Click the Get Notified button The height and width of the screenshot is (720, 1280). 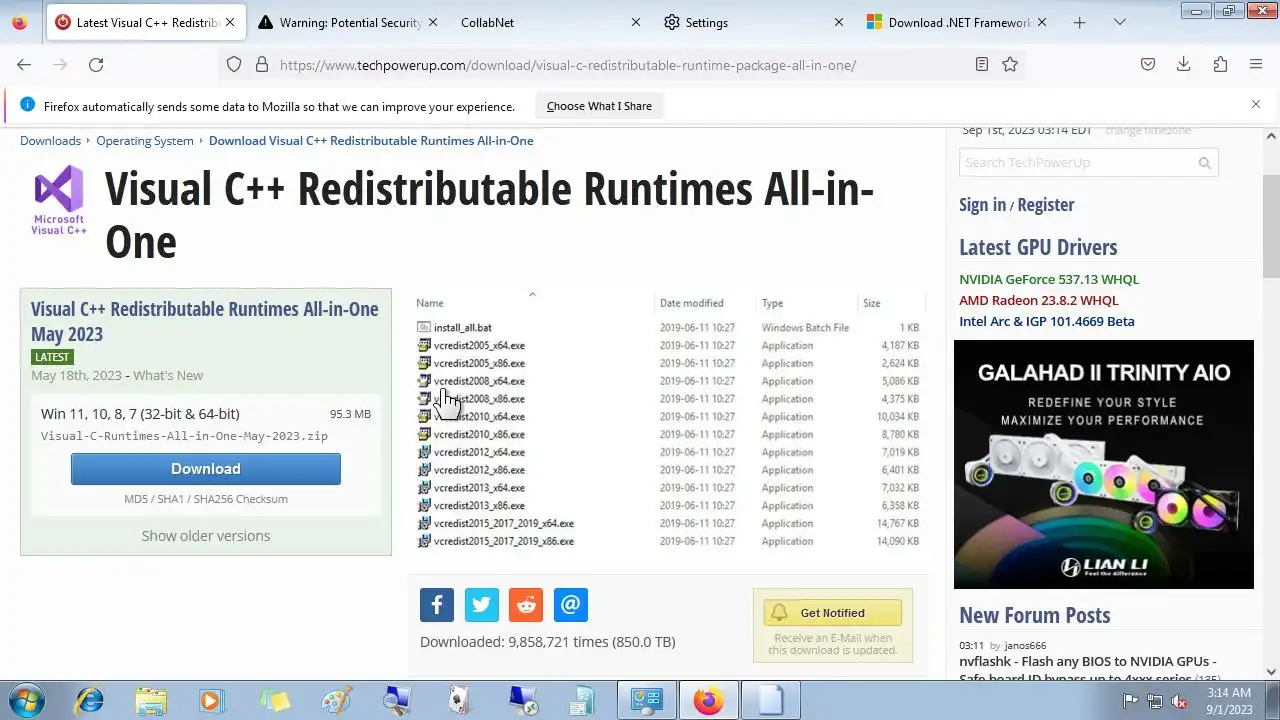point(832,613)
